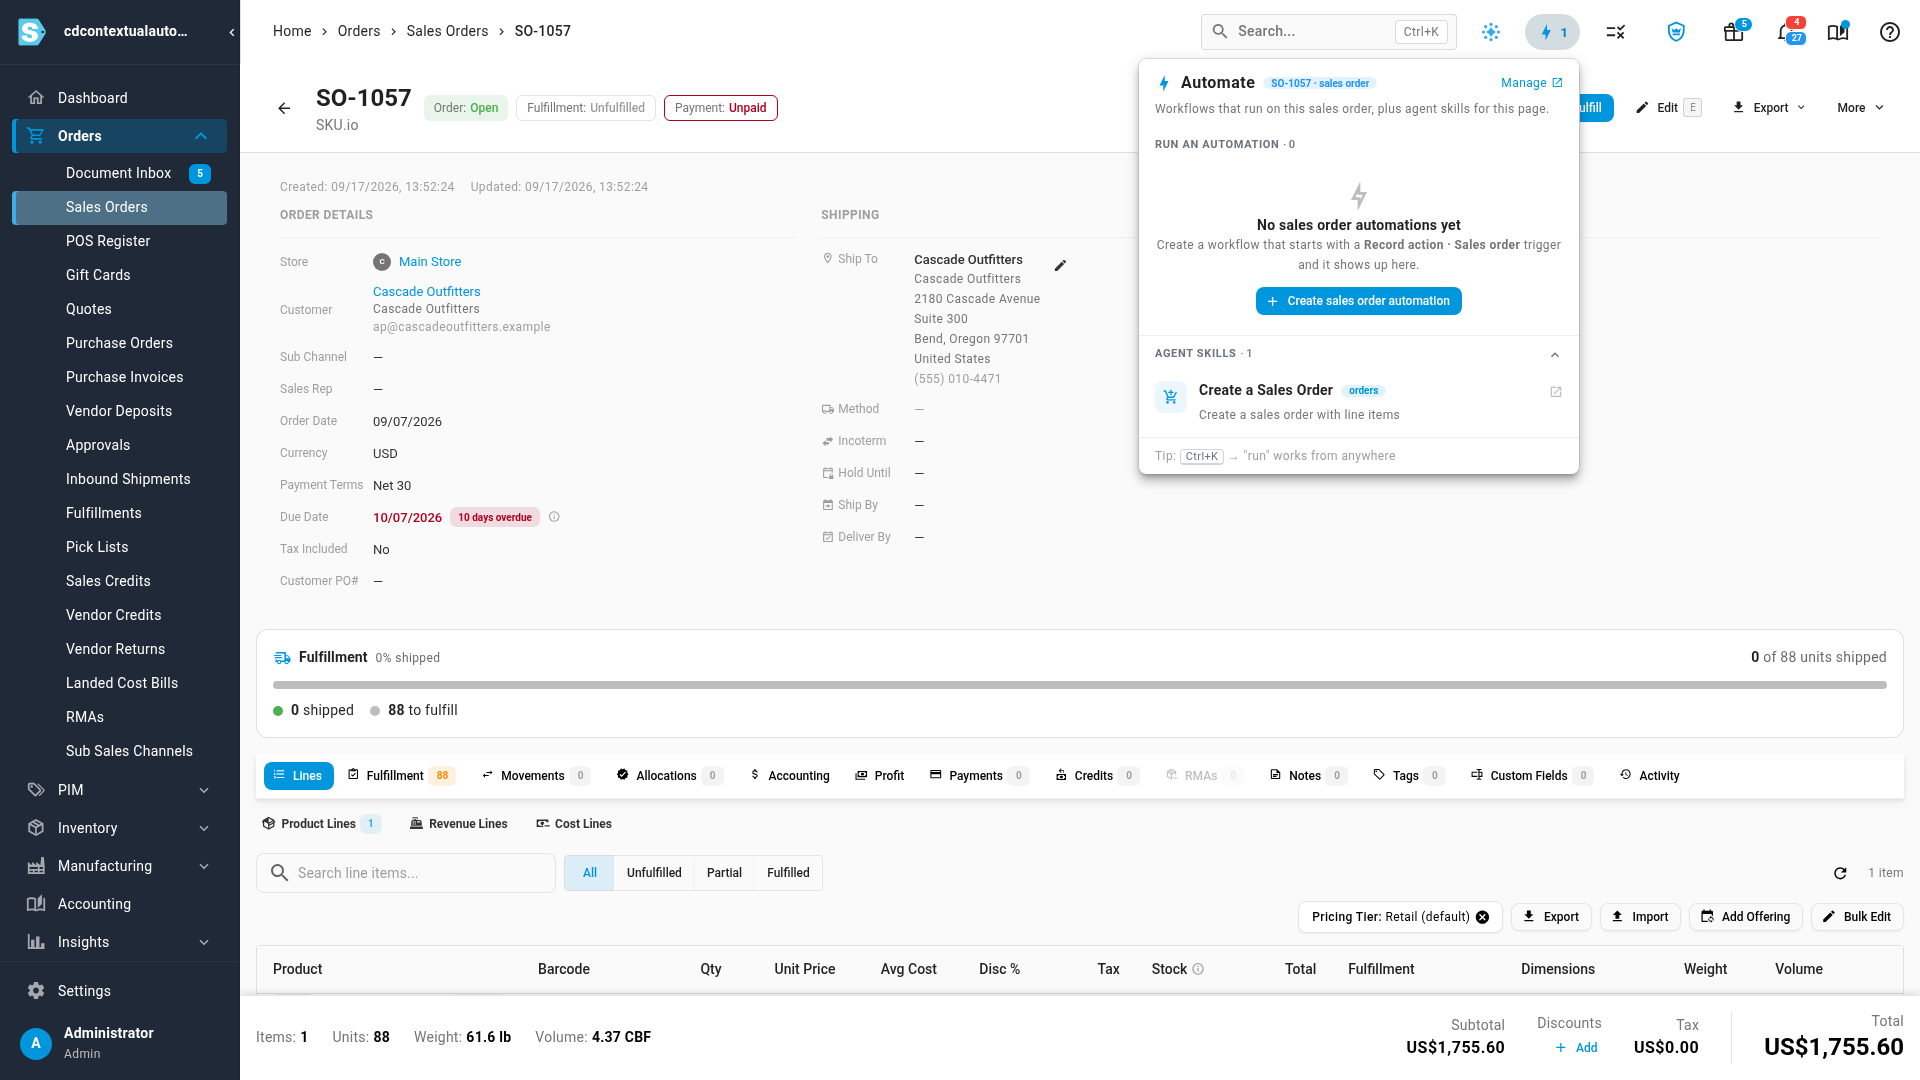The image size is (1920, 1080).
Task: Open the More dropdown menu
Action: [x=1860, y=108]
